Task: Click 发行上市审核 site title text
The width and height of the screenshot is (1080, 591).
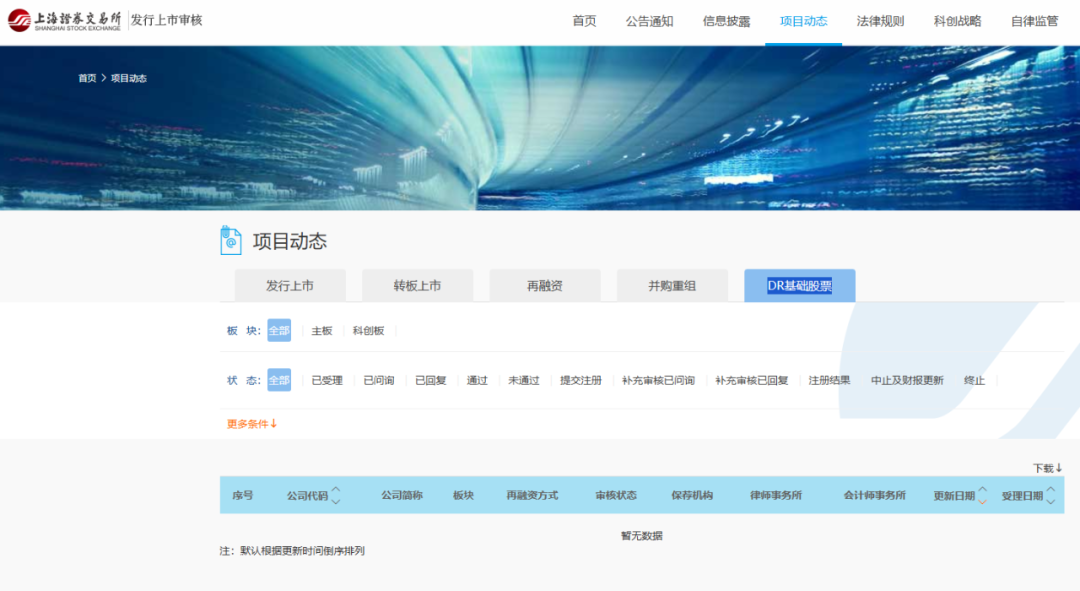Action: tap(167, 20)
